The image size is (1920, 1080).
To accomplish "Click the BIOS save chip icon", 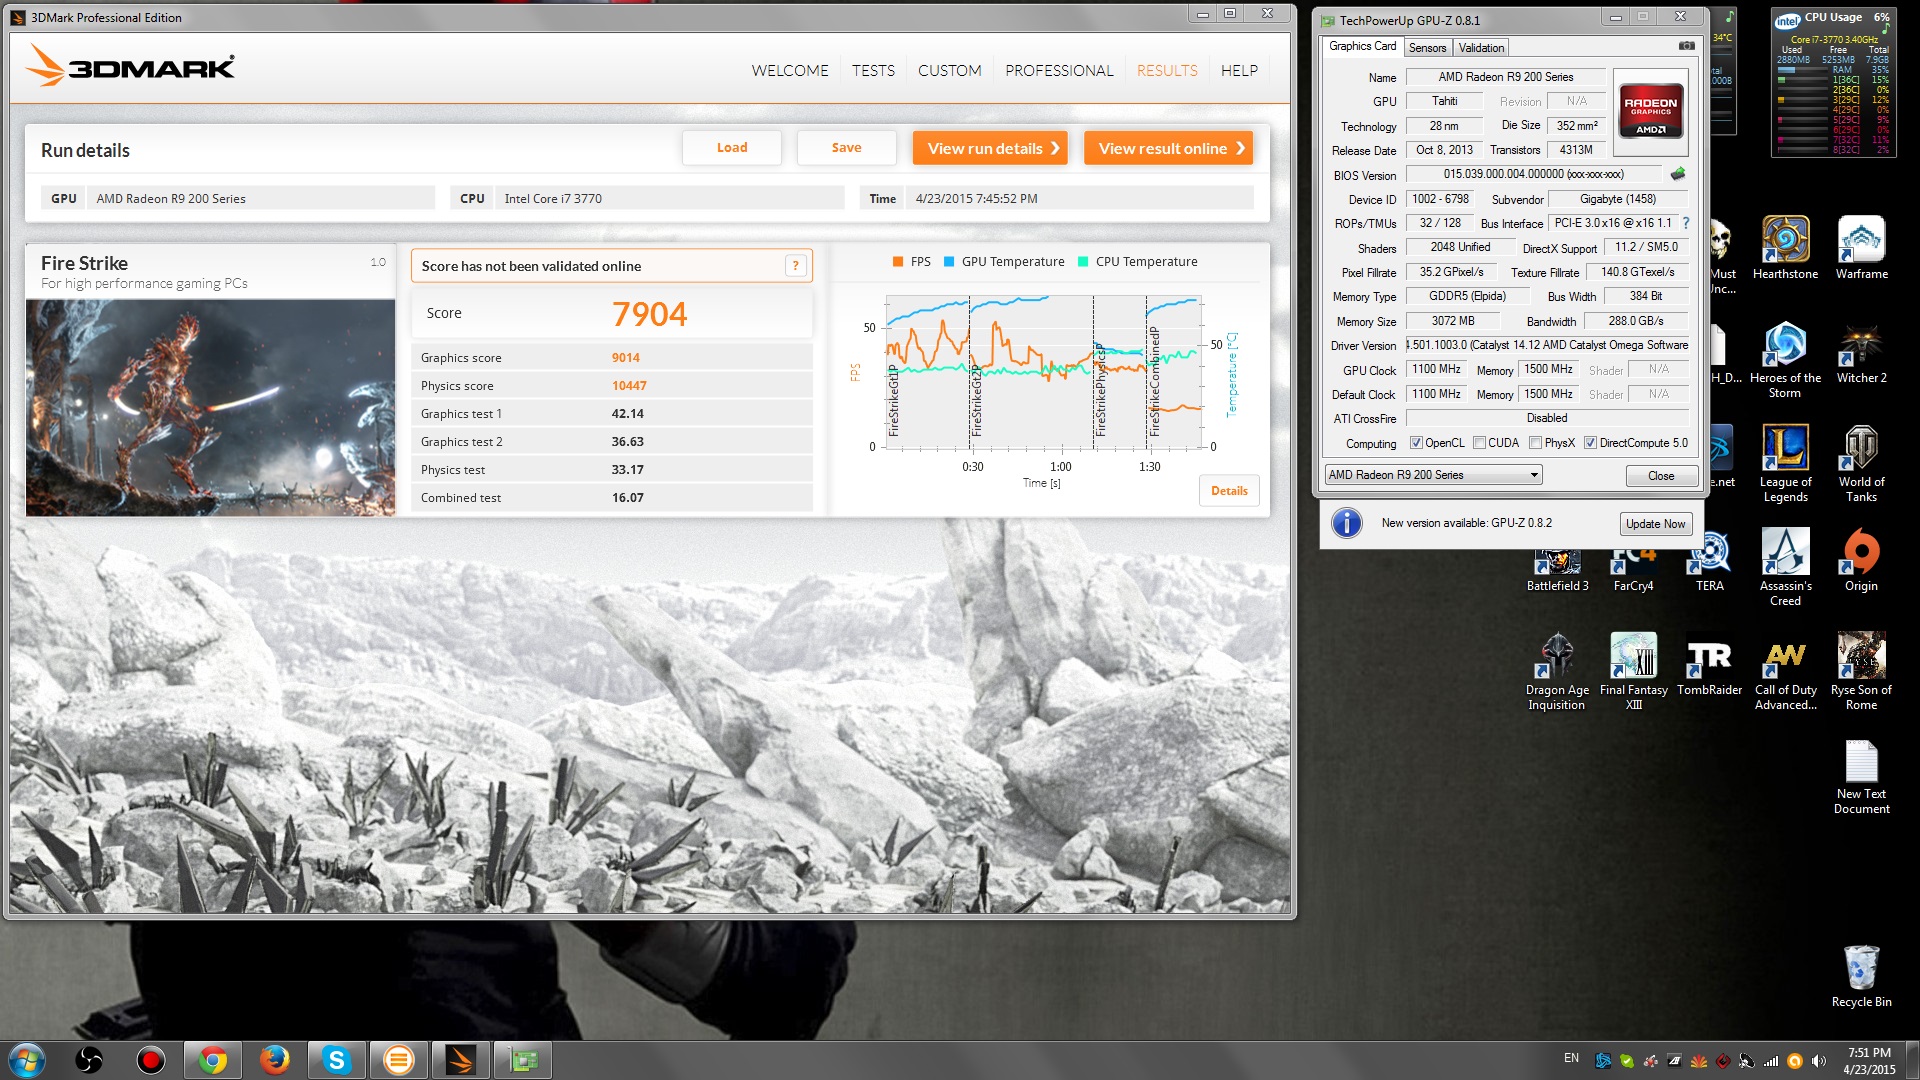I will (1678, 174).
